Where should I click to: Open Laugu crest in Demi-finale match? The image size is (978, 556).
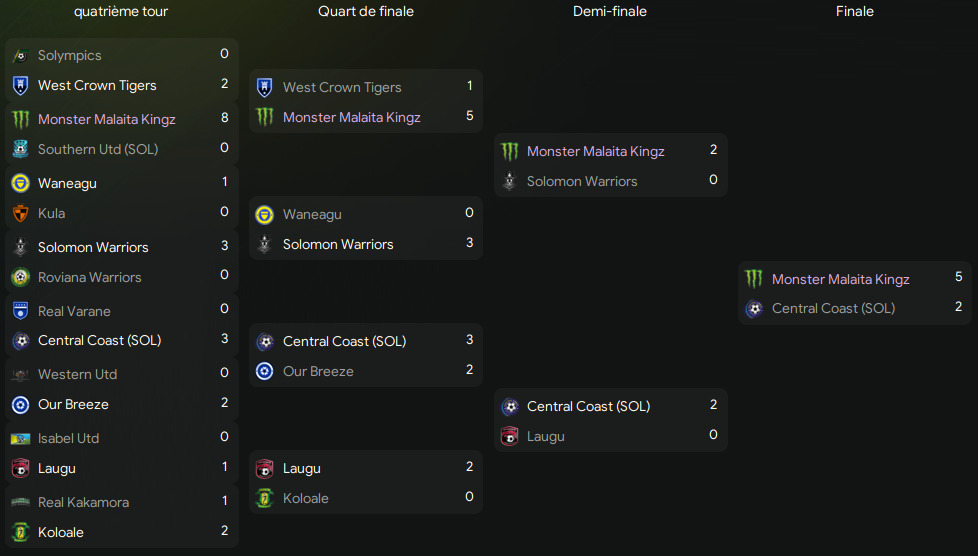510,436
